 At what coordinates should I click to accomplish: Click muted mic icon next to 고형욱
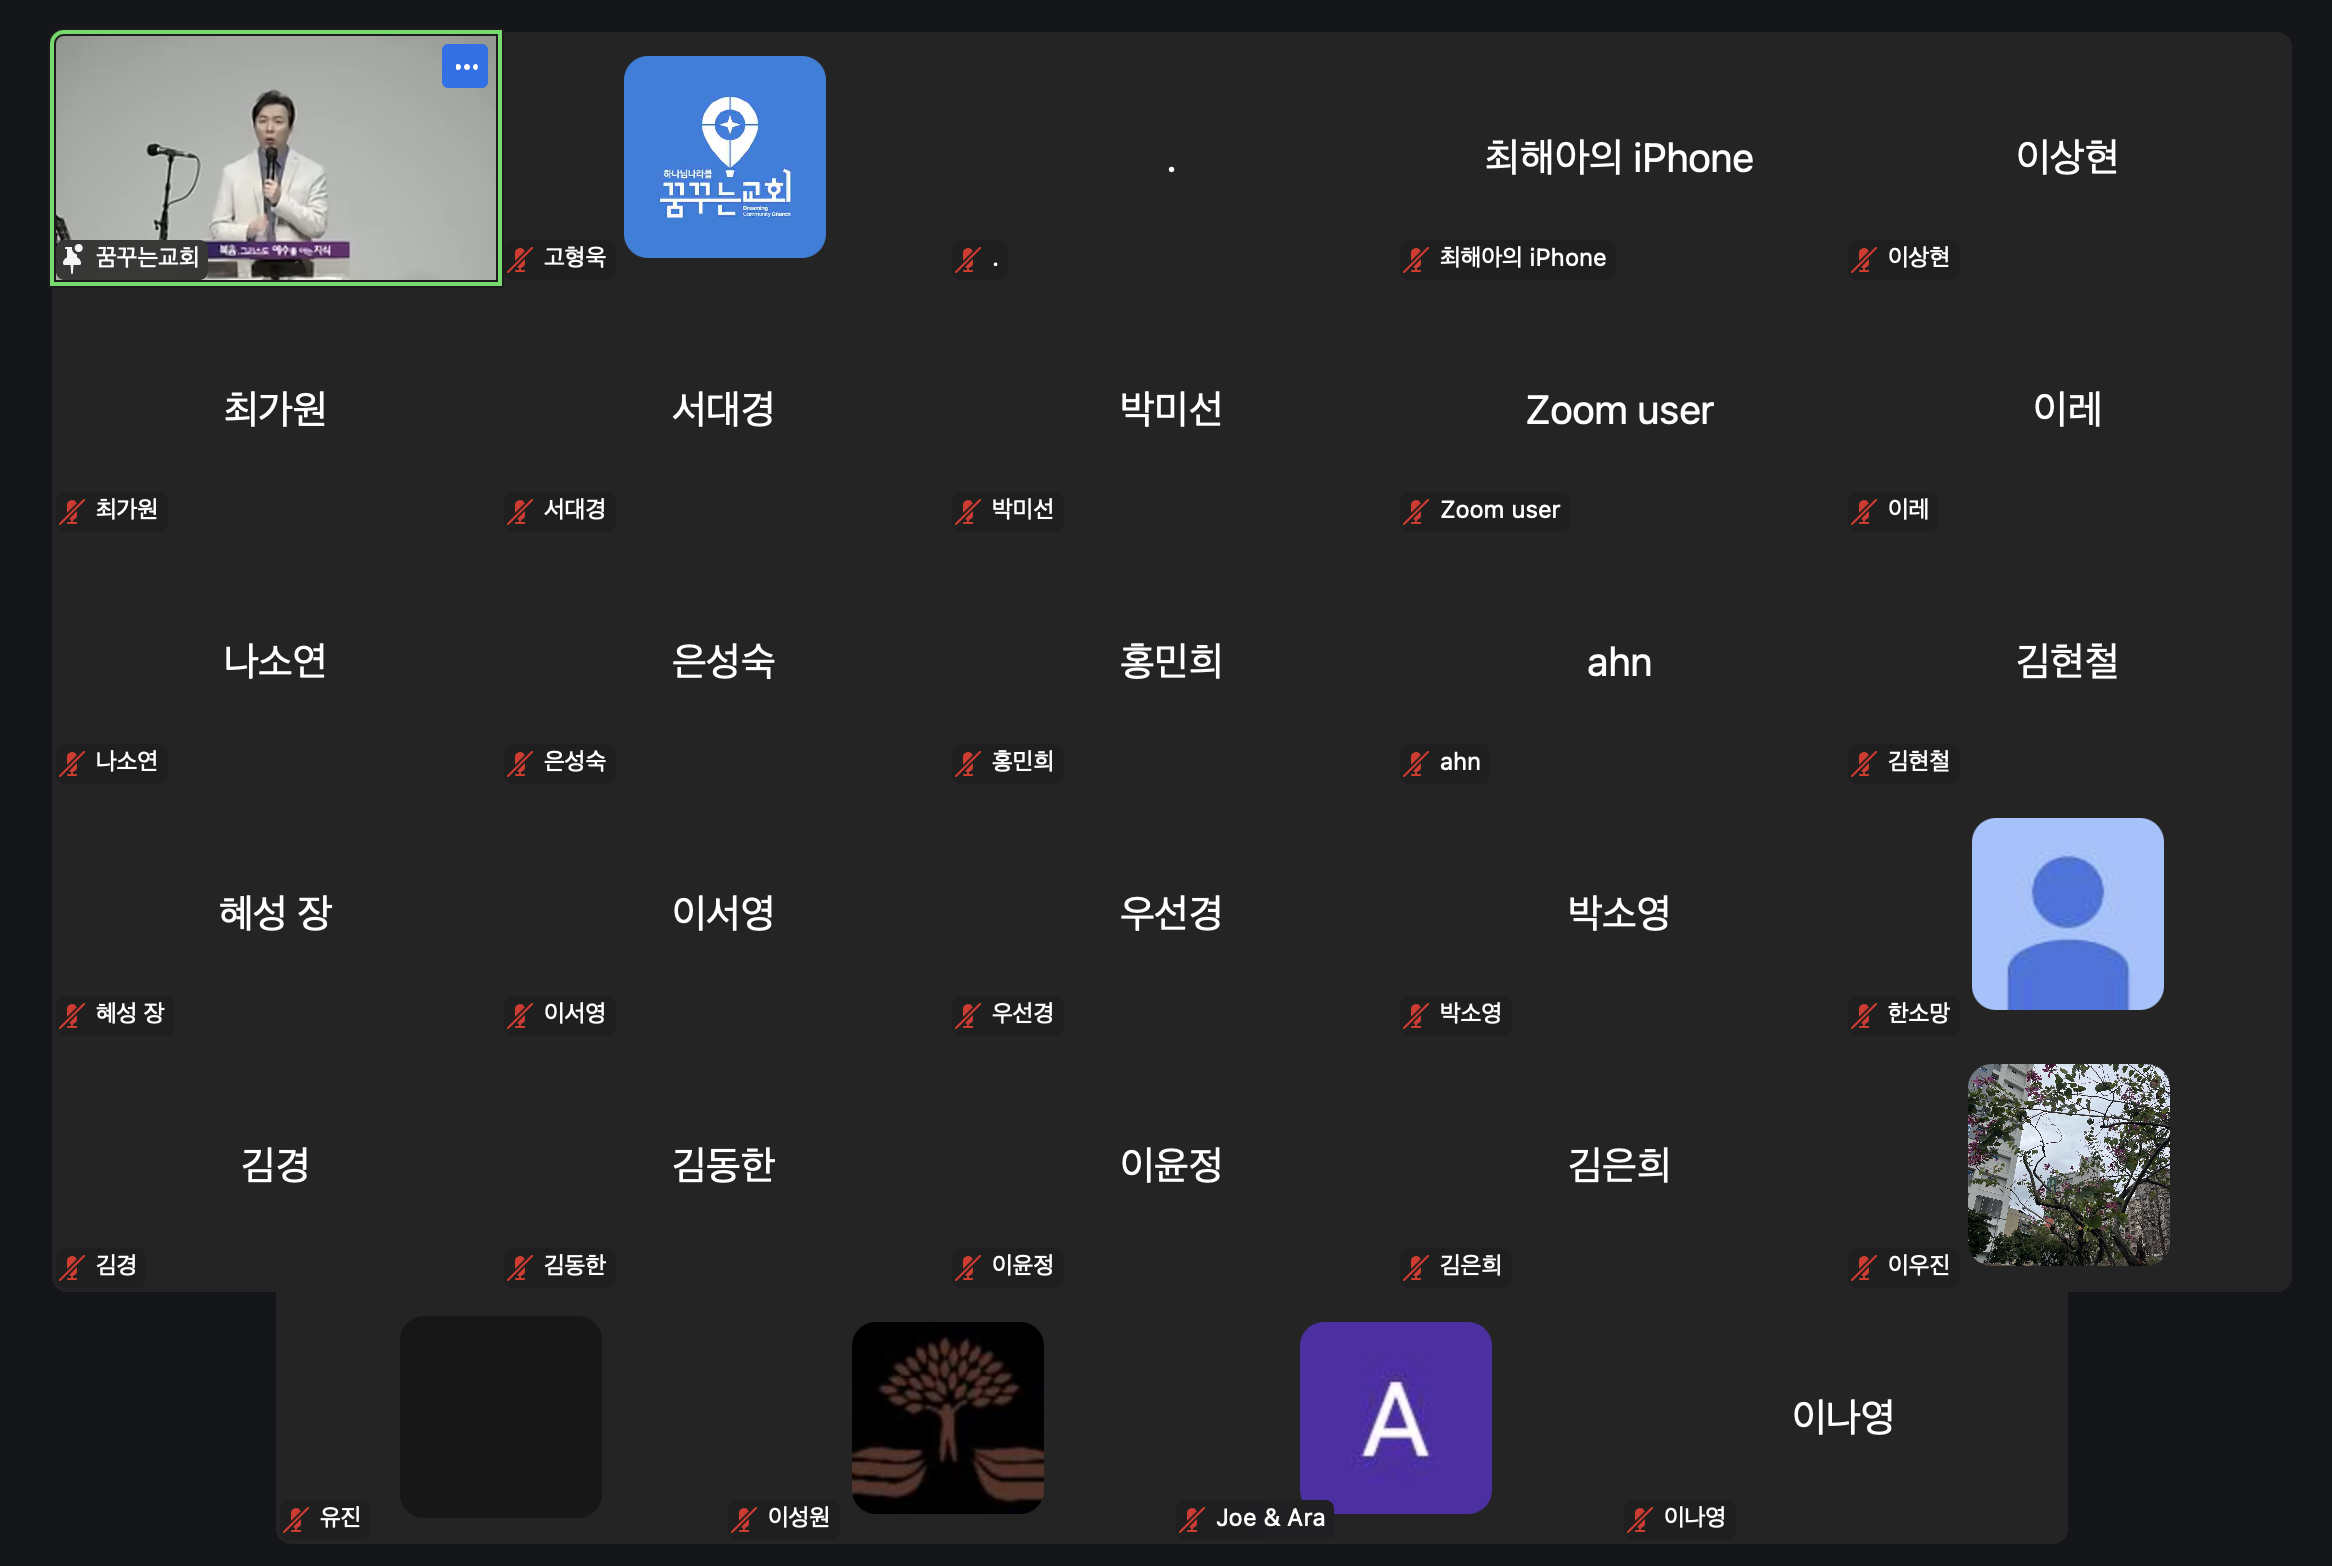point(520,259)
